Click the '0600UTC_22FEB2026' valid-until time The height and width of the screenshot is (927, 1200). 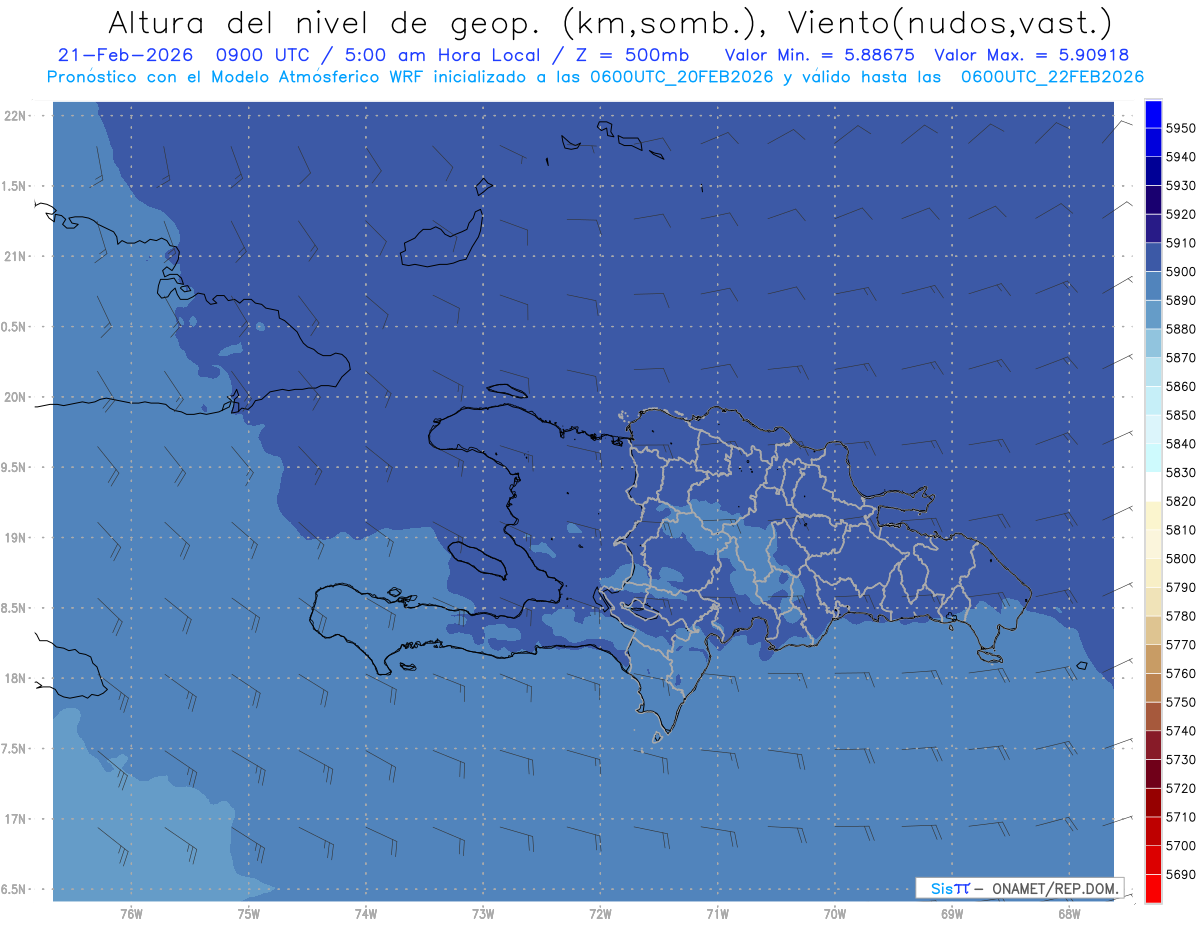click(x=1052, y=76)
